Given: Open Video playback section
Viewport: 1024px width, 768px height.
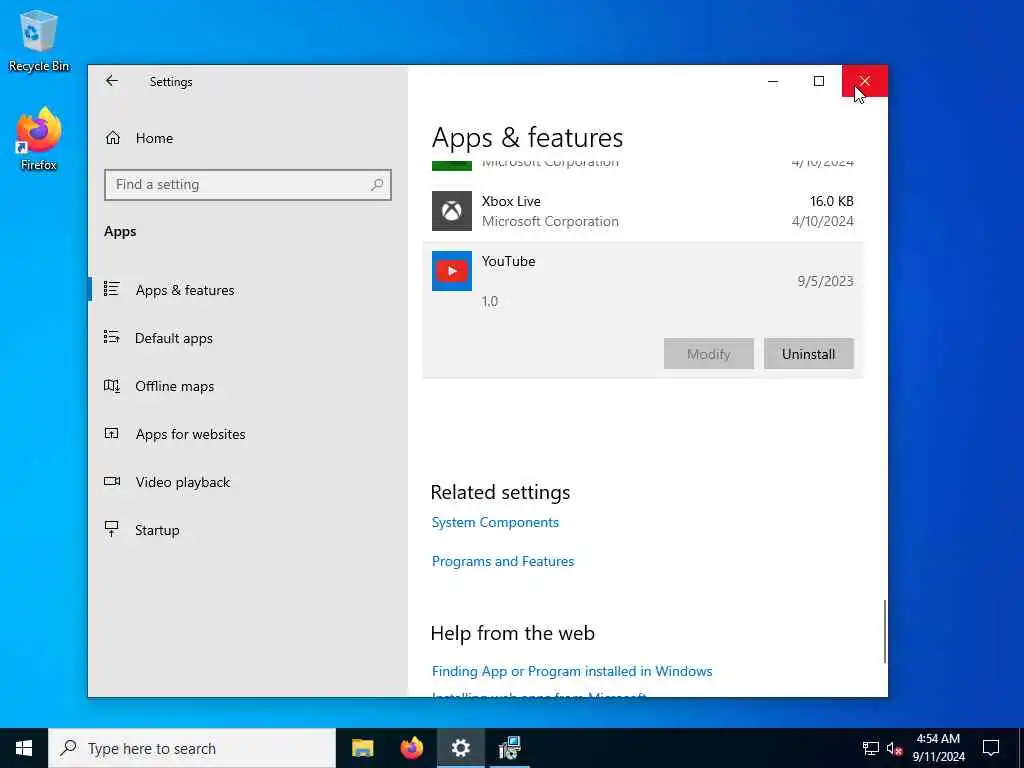Looking at the screenshot, I should coord(183,482).
